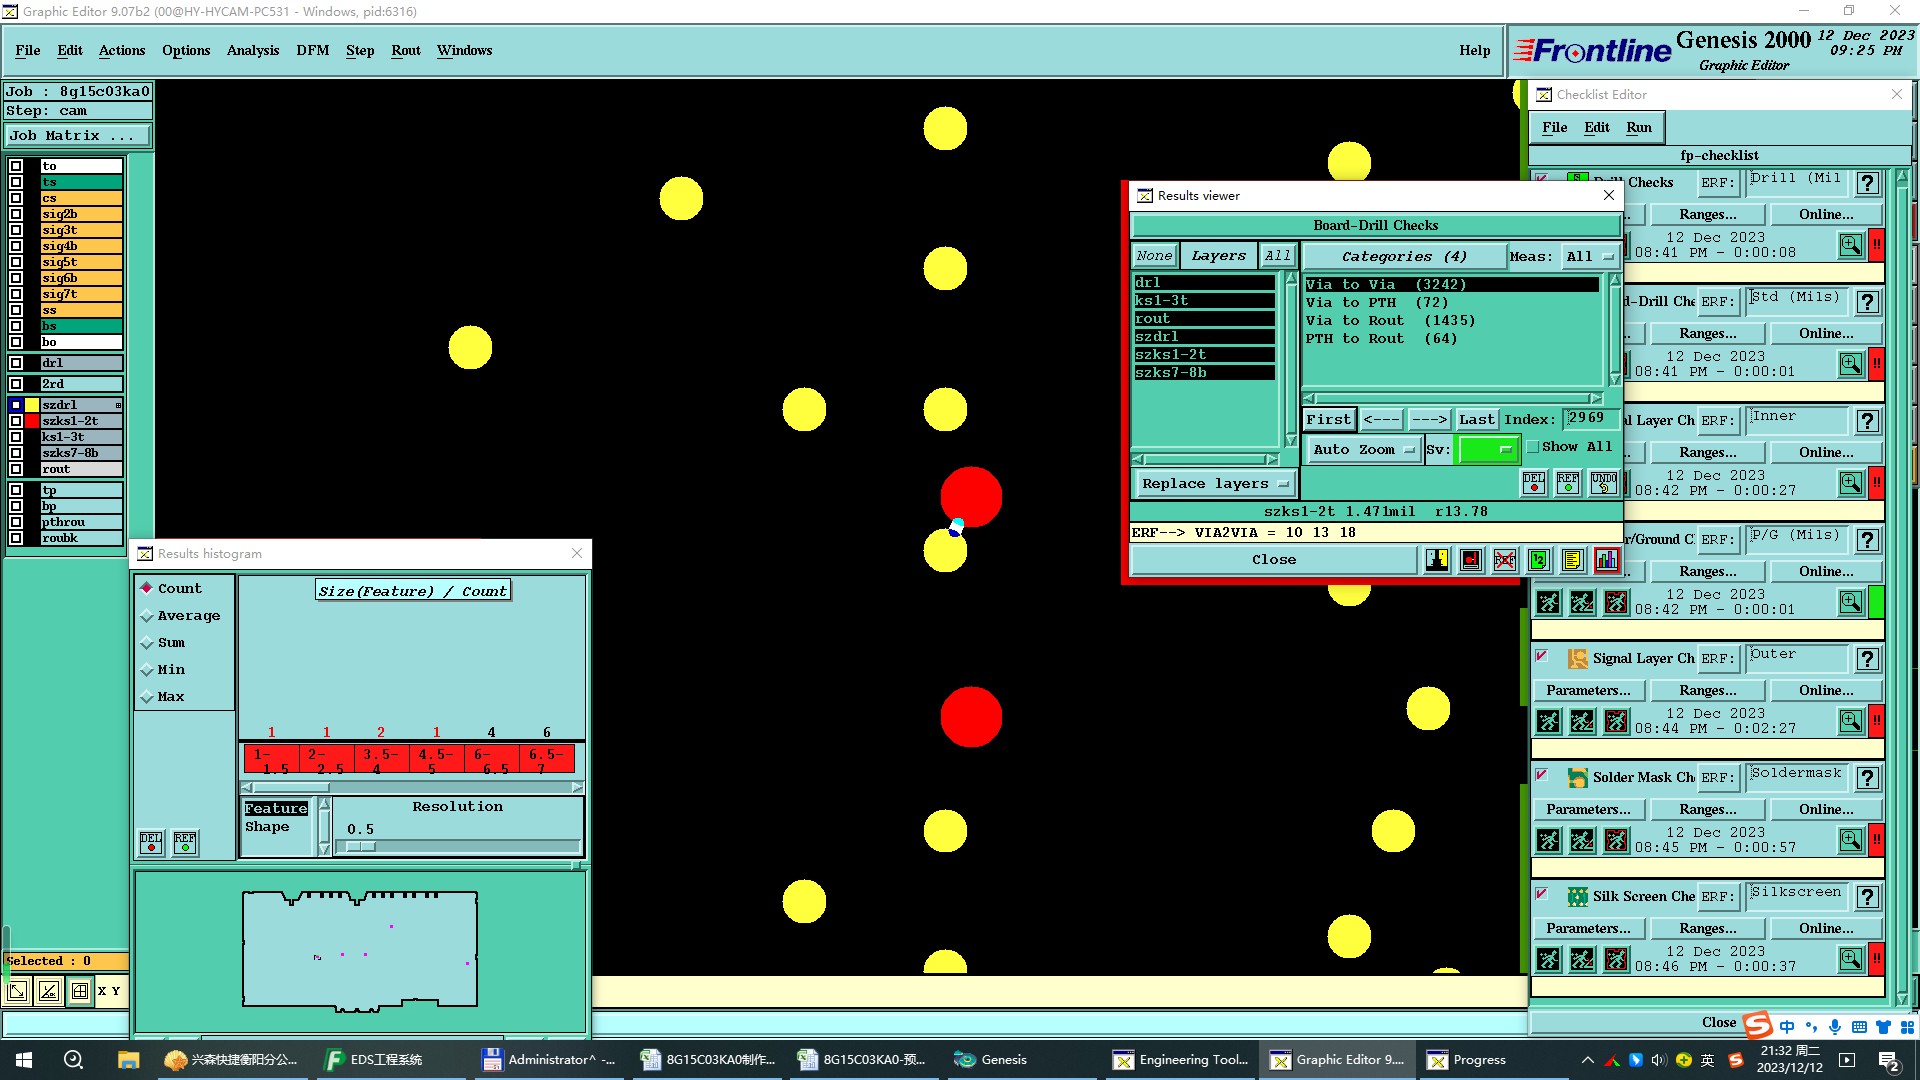
Task: Open the Run menu in Checklist Editor
Action: click(x=1639, y=127)
